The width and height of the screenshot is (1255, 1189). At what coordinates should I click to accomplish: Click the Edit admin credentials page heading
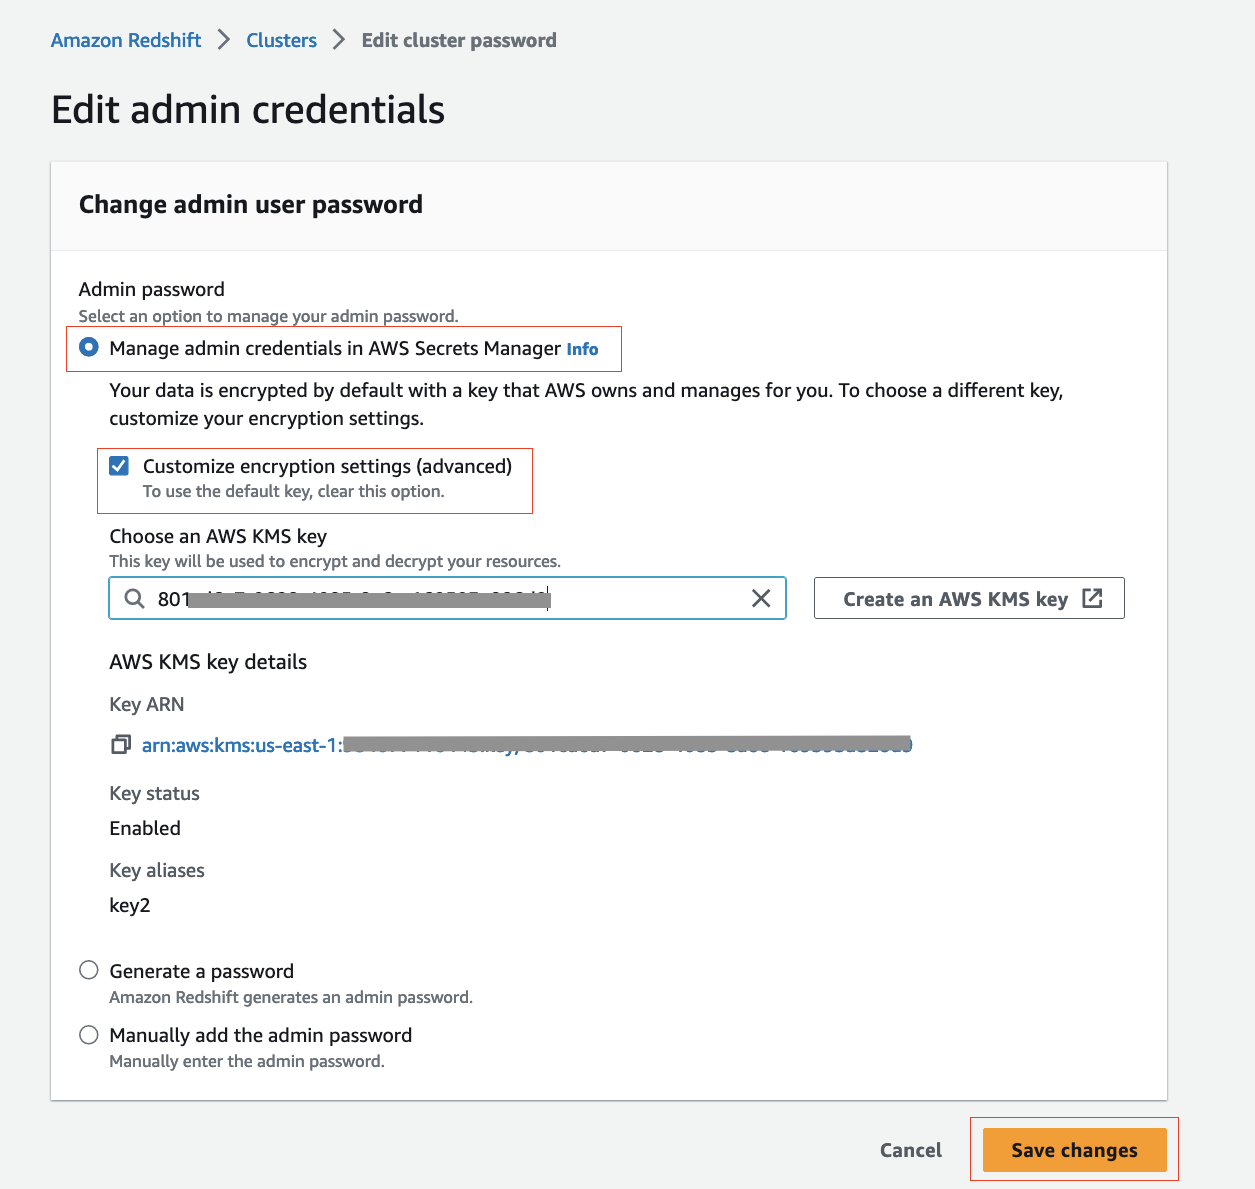248,110
